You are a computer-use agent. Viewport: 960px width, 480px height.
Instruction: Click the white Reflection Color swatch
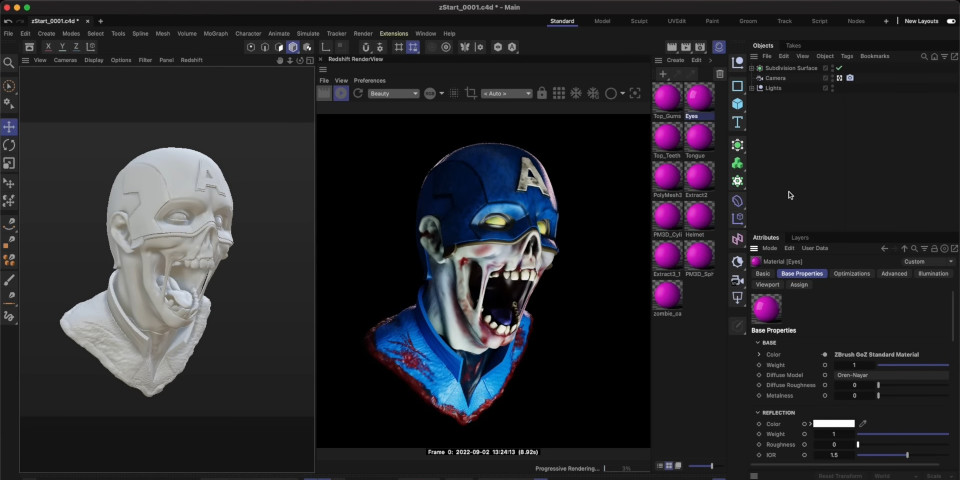833,424
